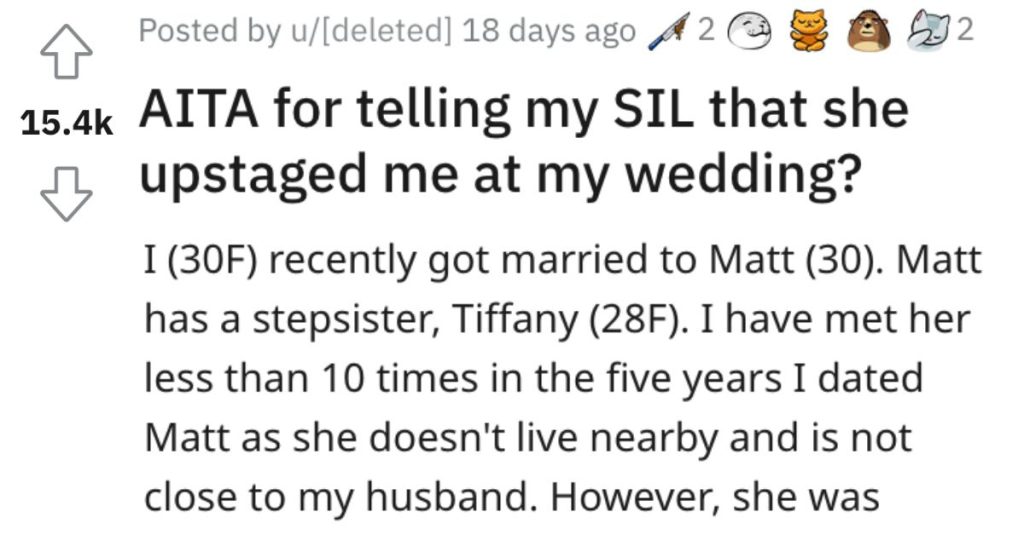Select the 15.4k vote score

[67, 123]
